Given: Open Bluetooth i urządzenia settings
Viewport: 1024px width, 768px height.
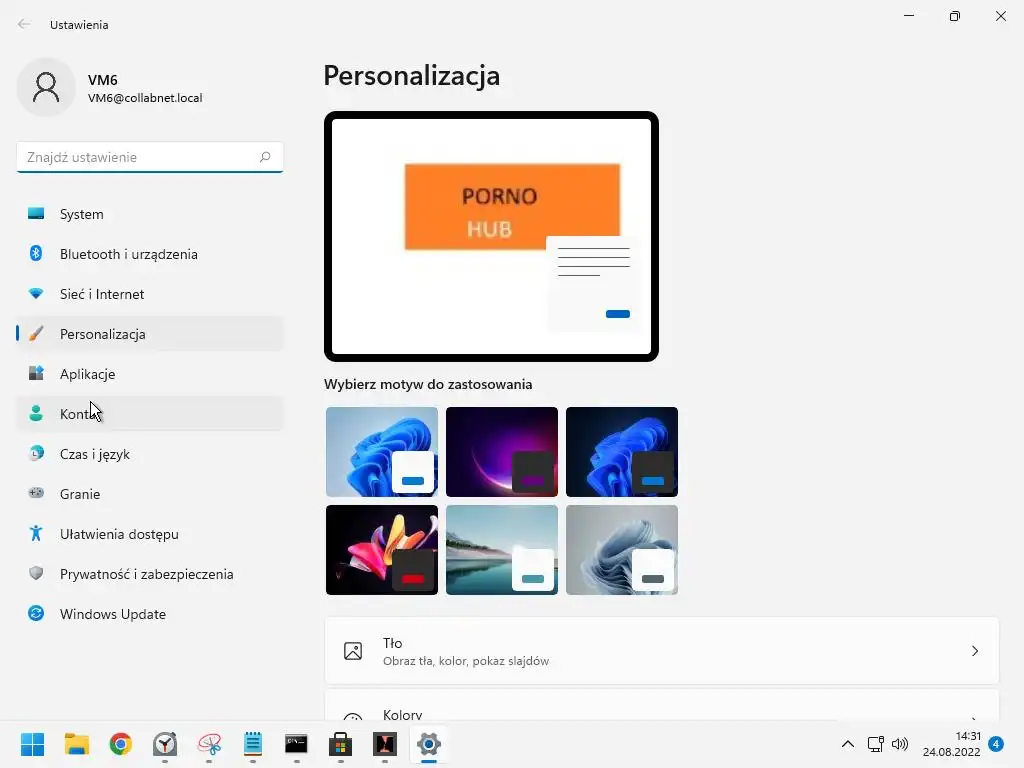Looking at the screenshot, I should click(x=150, y=254).
